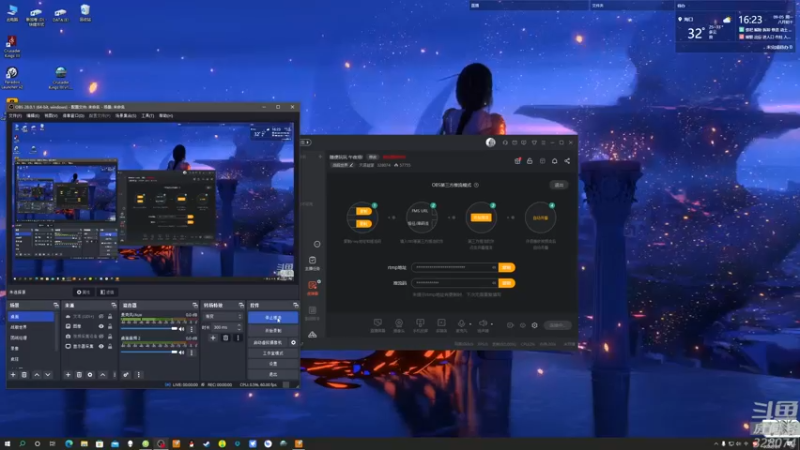
Task: Open notifications bell in streaming app header
Action: [555, 161]
